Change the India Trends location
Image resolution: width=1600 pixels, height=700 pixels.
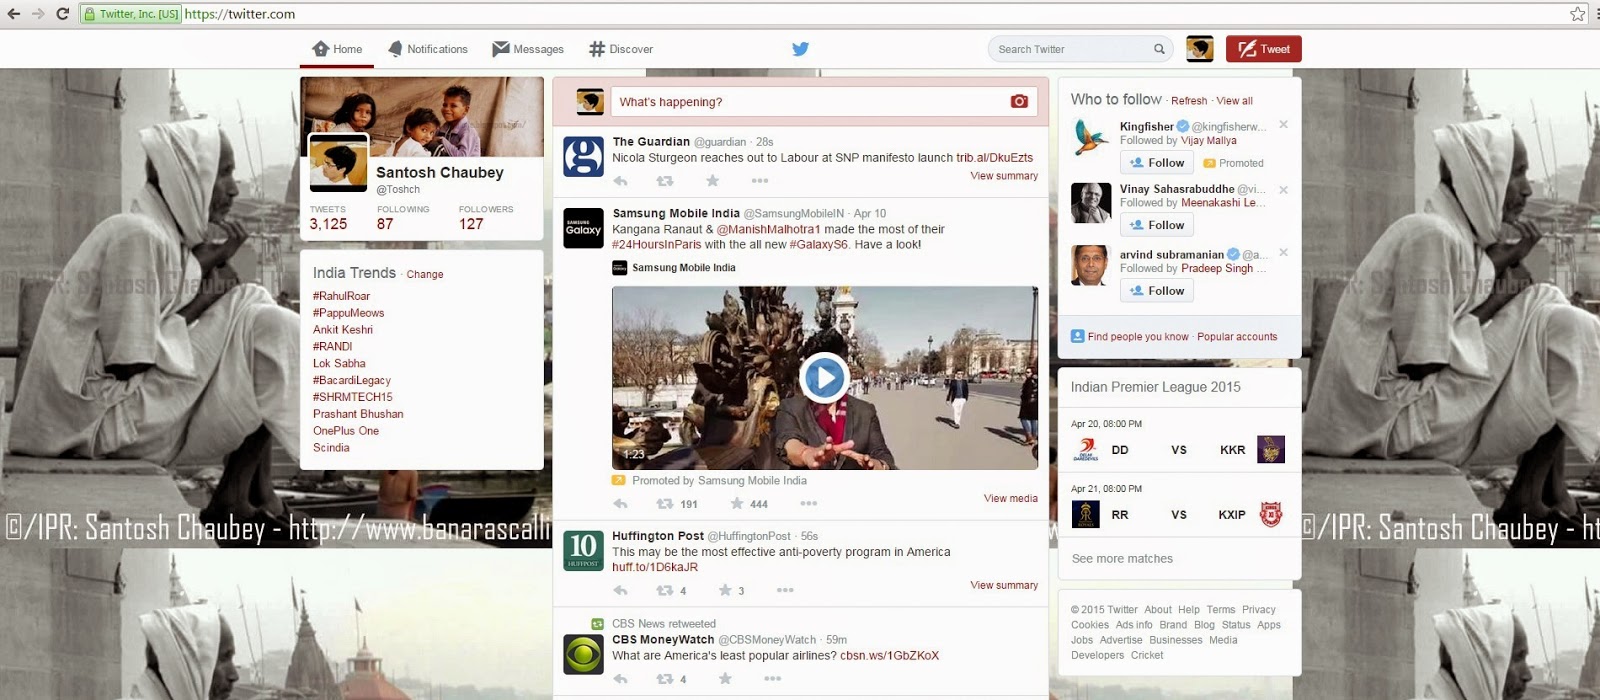pyautogui.click(x=425, y=274)
